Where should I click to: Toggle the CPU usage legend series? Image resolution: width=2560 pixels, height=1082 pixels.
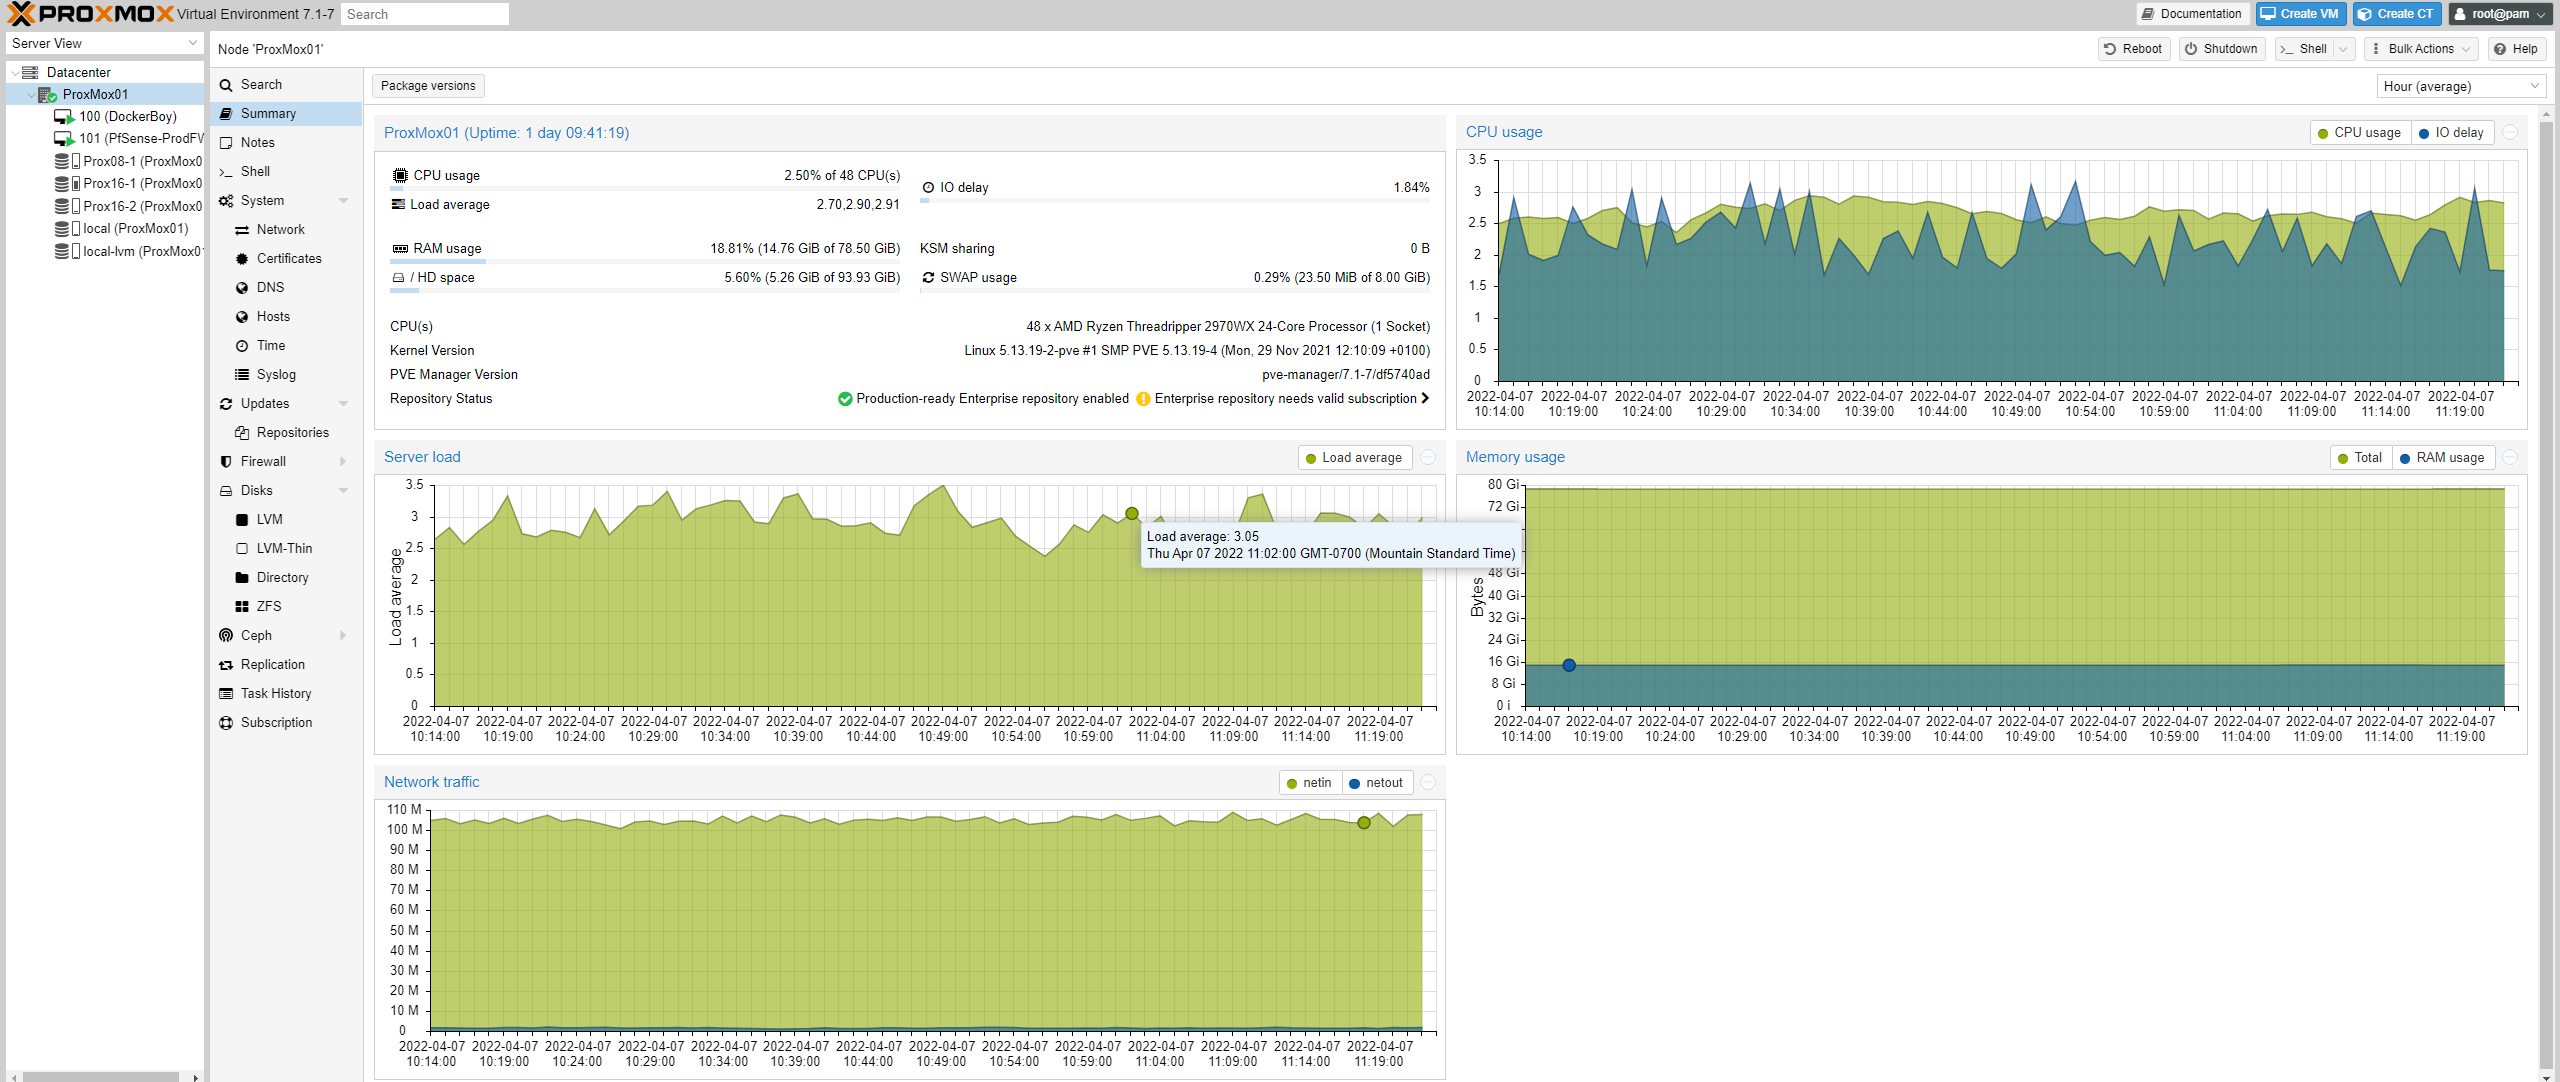[2360, 133]
